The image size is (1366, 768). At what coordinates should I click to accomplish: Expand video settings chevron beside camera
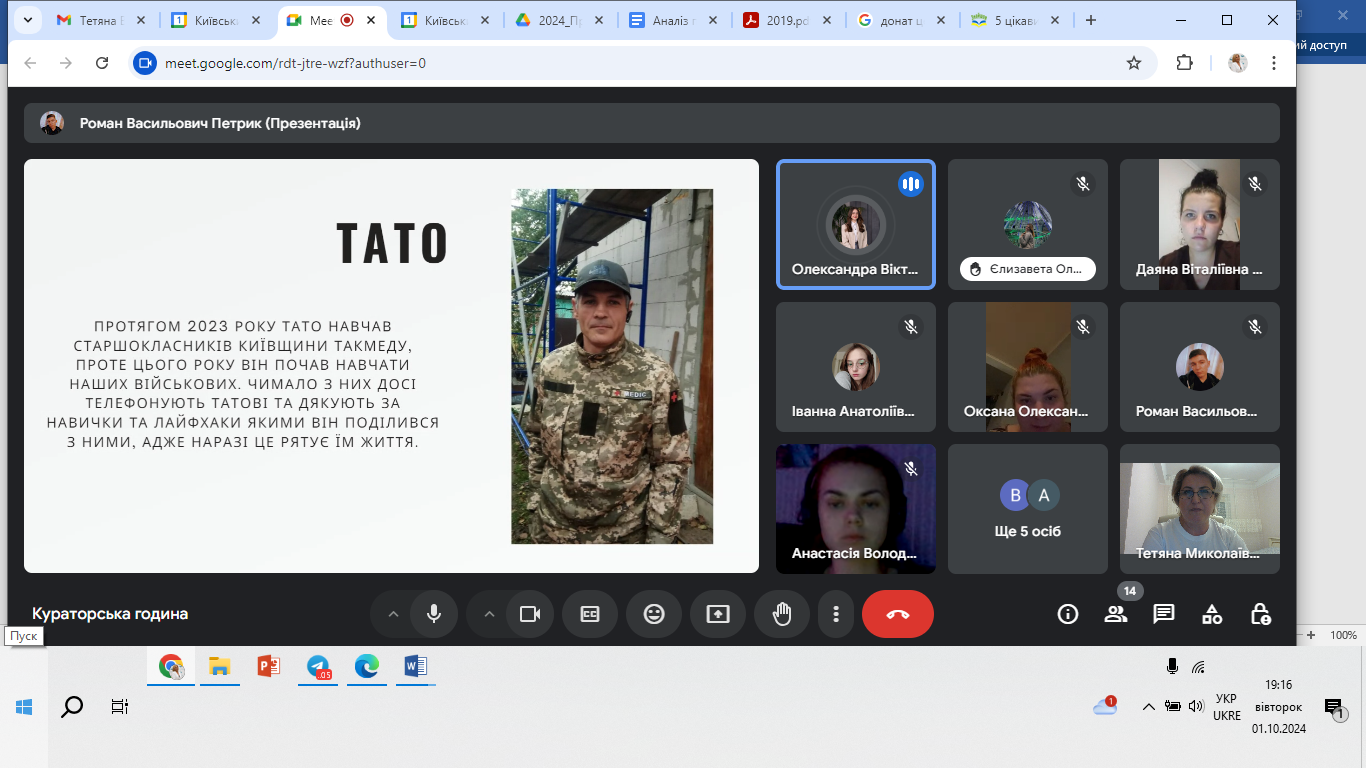pos(489,614)
